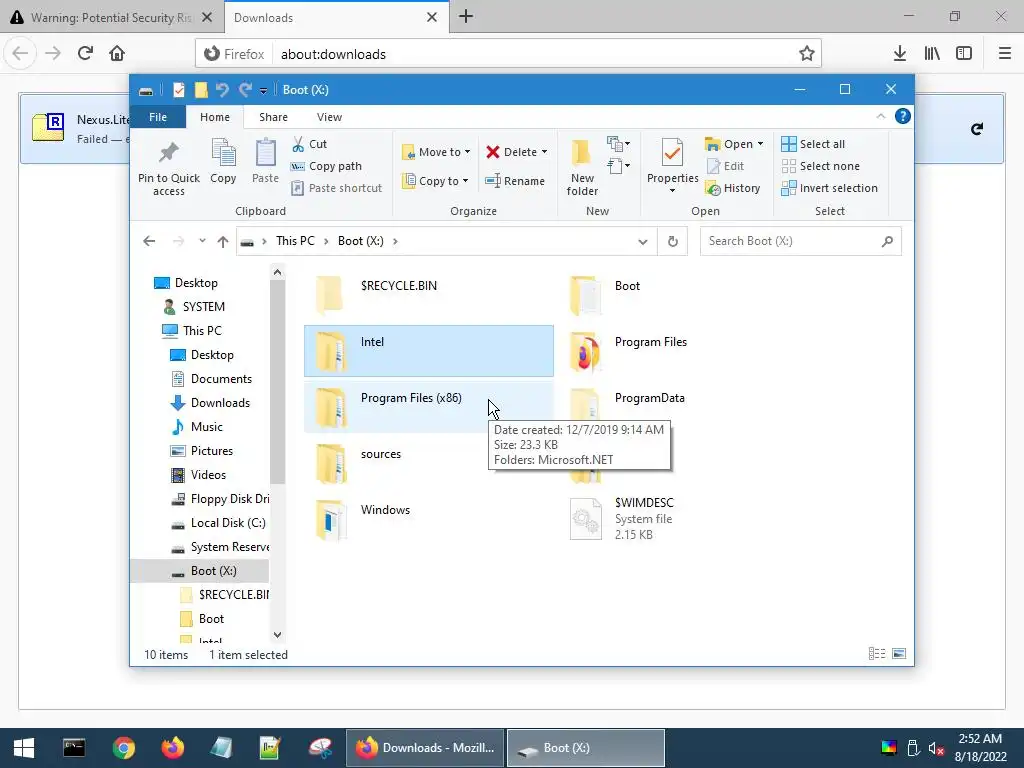
Task: Select the Program Files folder
Action: pos(683,351)
